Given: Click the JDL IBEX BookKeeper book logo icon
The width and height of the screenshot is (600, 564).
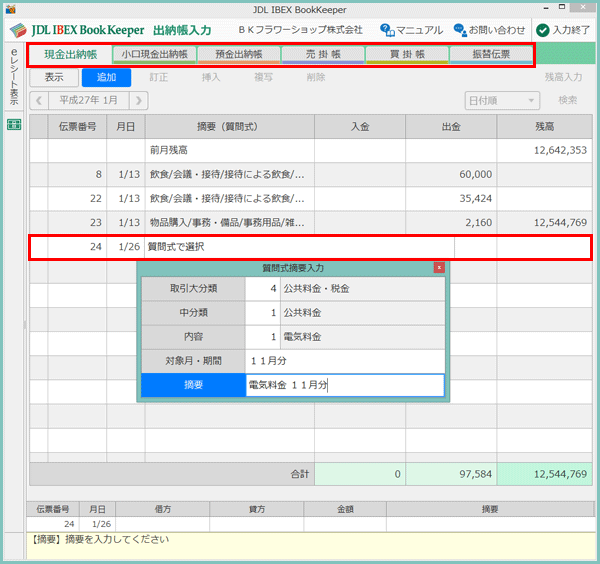Looking at the screenshot, I should click(x=18, y=30).
